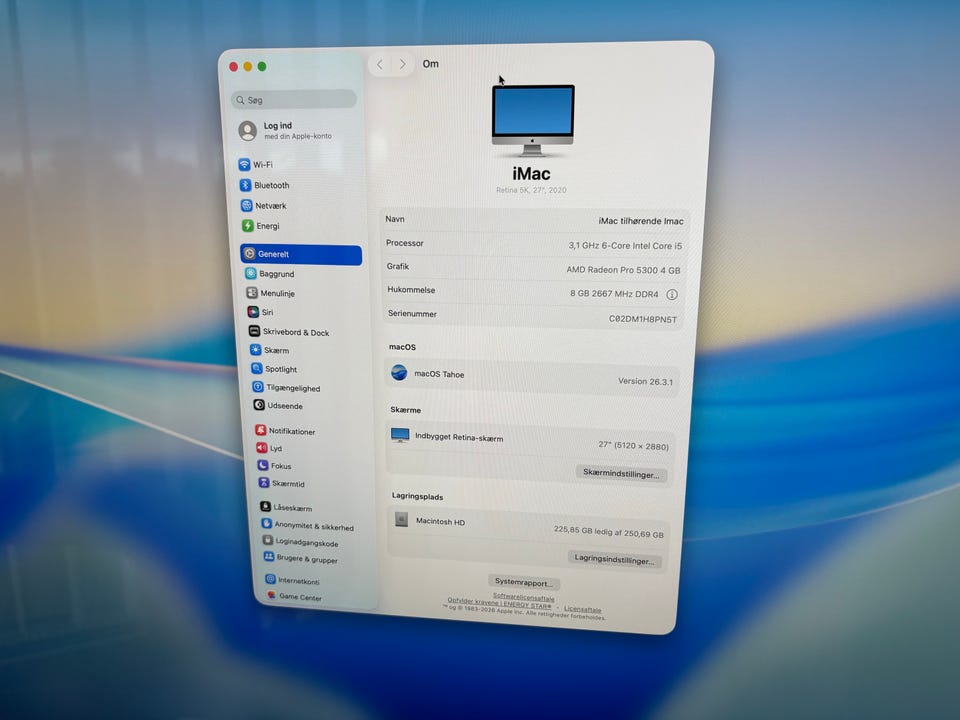Select the Netværk globe icon
The height and width of the screenshot is (720, 960).
point(246,206)
